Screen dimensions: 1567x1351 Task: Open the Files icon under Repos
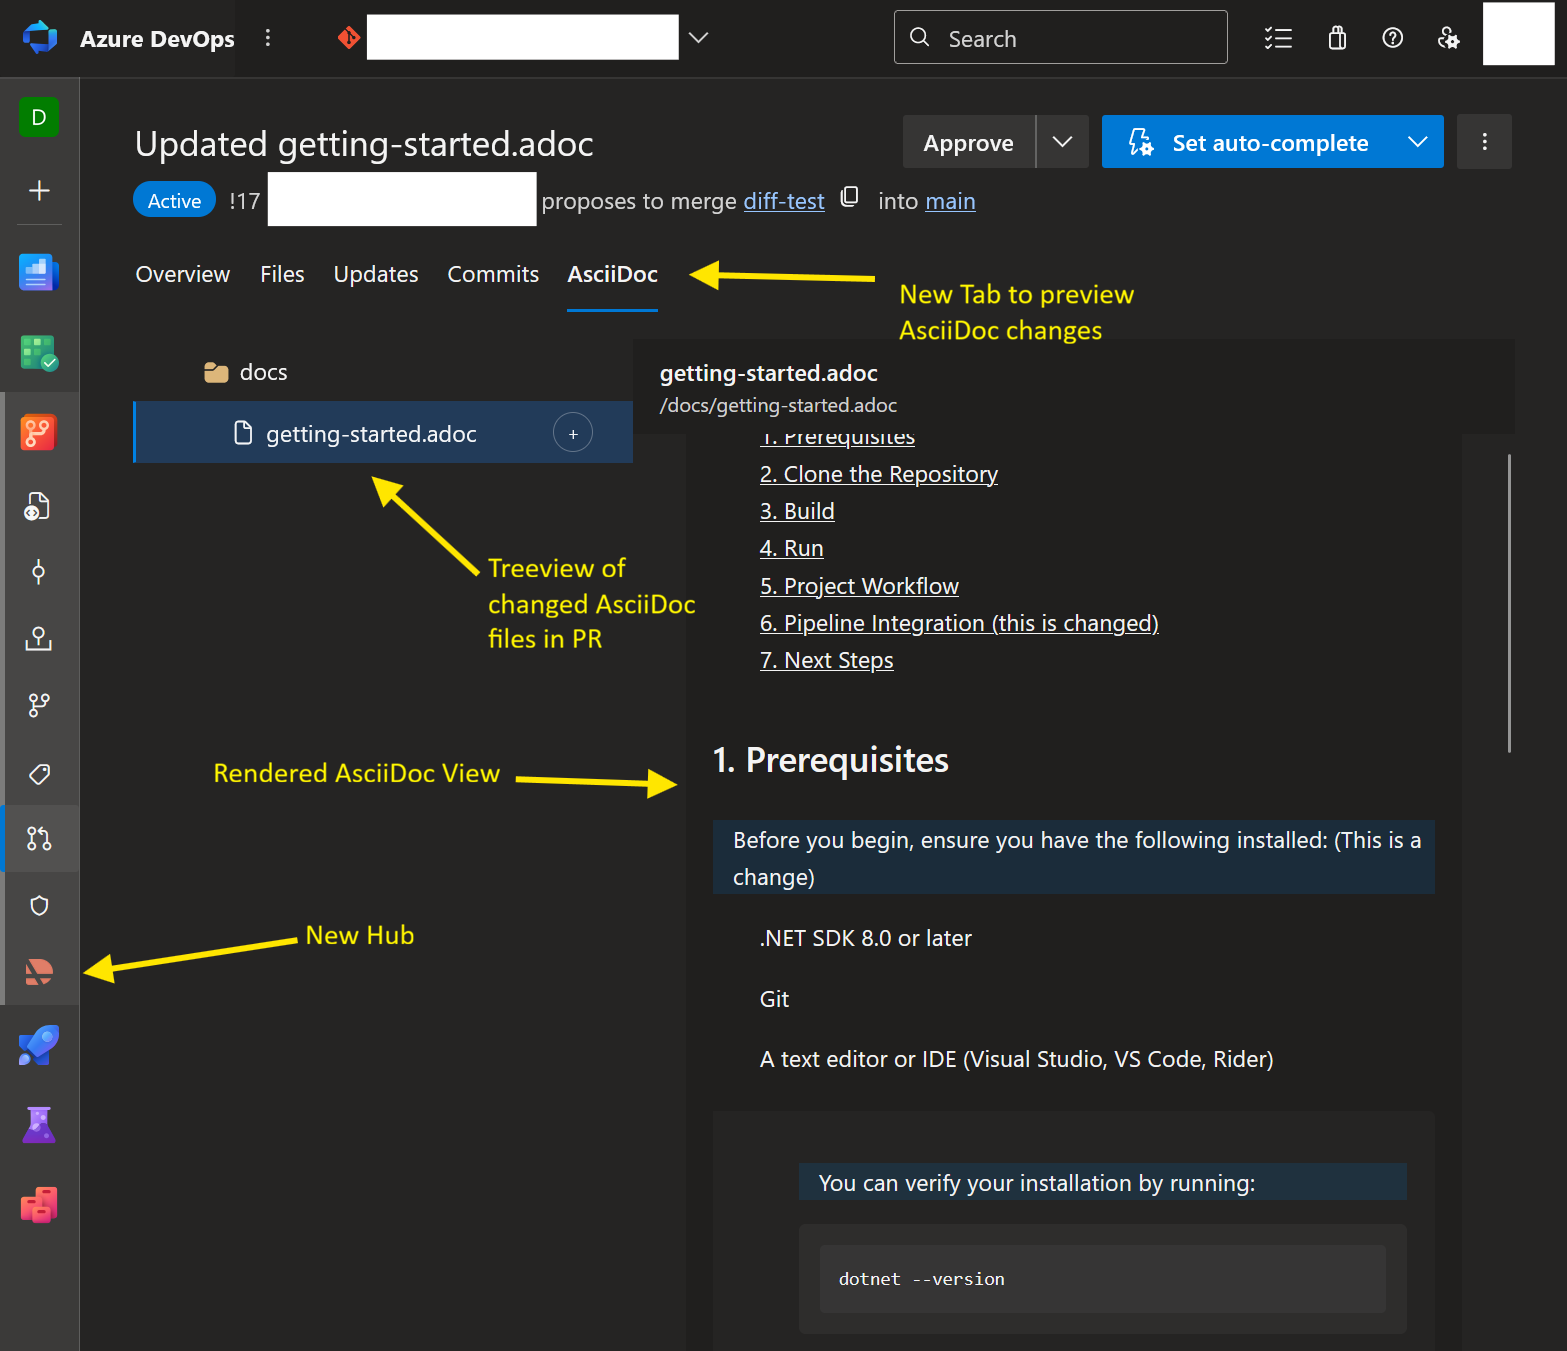tap(39, 506)
